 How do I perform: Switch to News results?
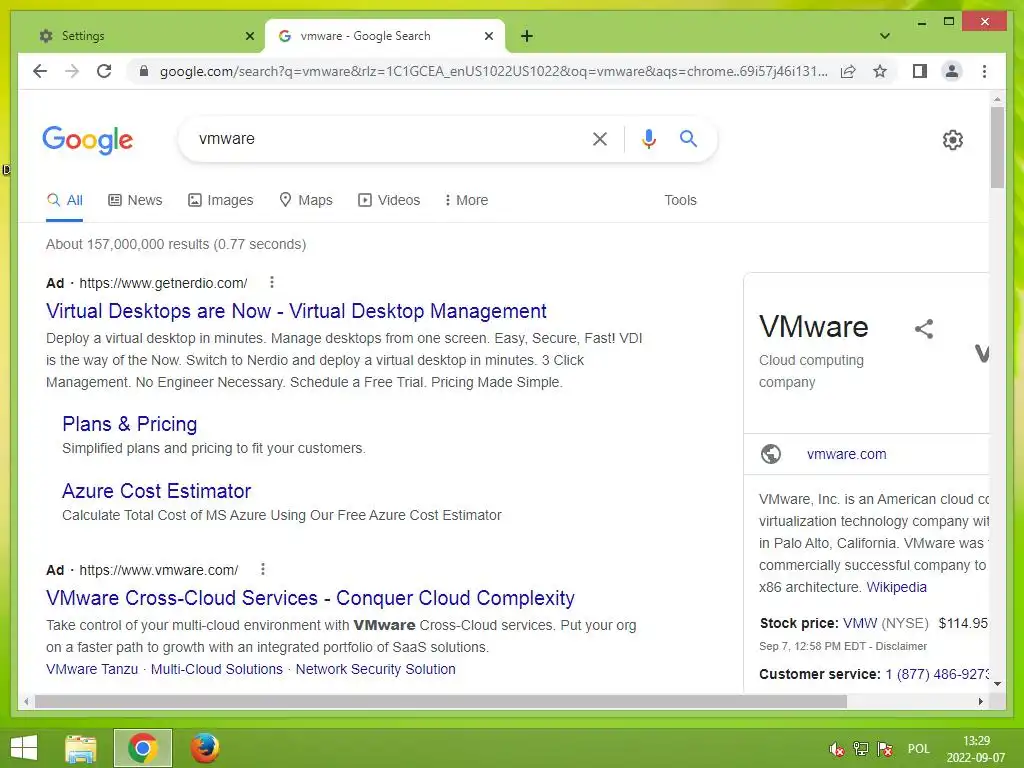pos(135,200)
